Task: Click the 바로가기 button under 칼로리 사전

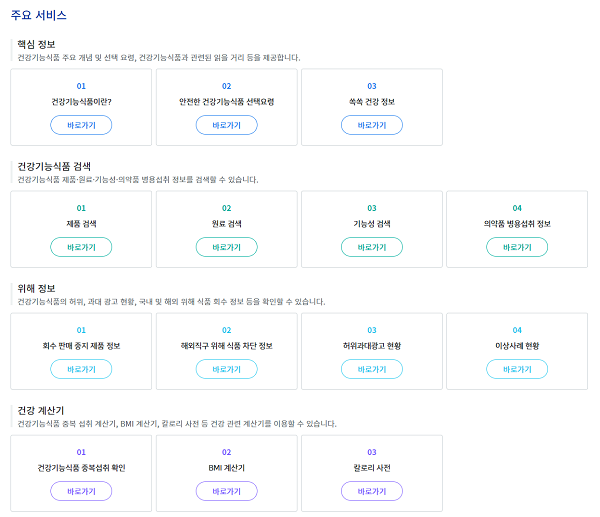Action: coord(372,491)
